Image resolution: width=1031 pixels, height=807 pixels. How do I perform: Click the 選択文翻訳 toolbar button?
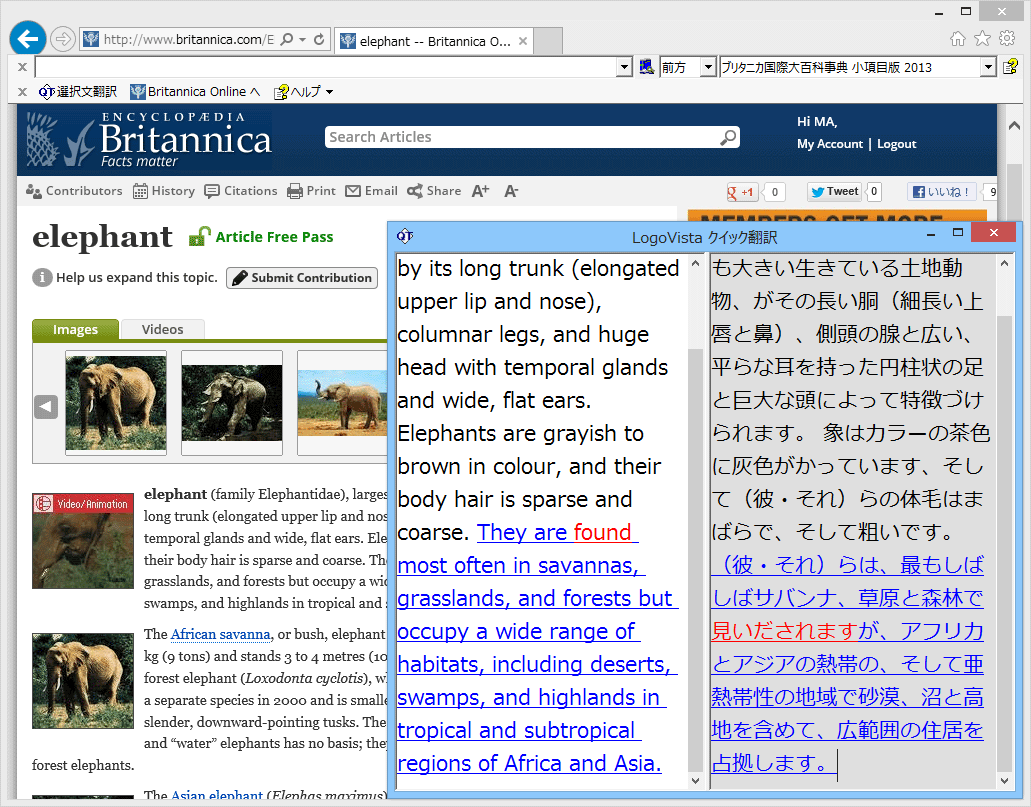click(x=78, y=92)
